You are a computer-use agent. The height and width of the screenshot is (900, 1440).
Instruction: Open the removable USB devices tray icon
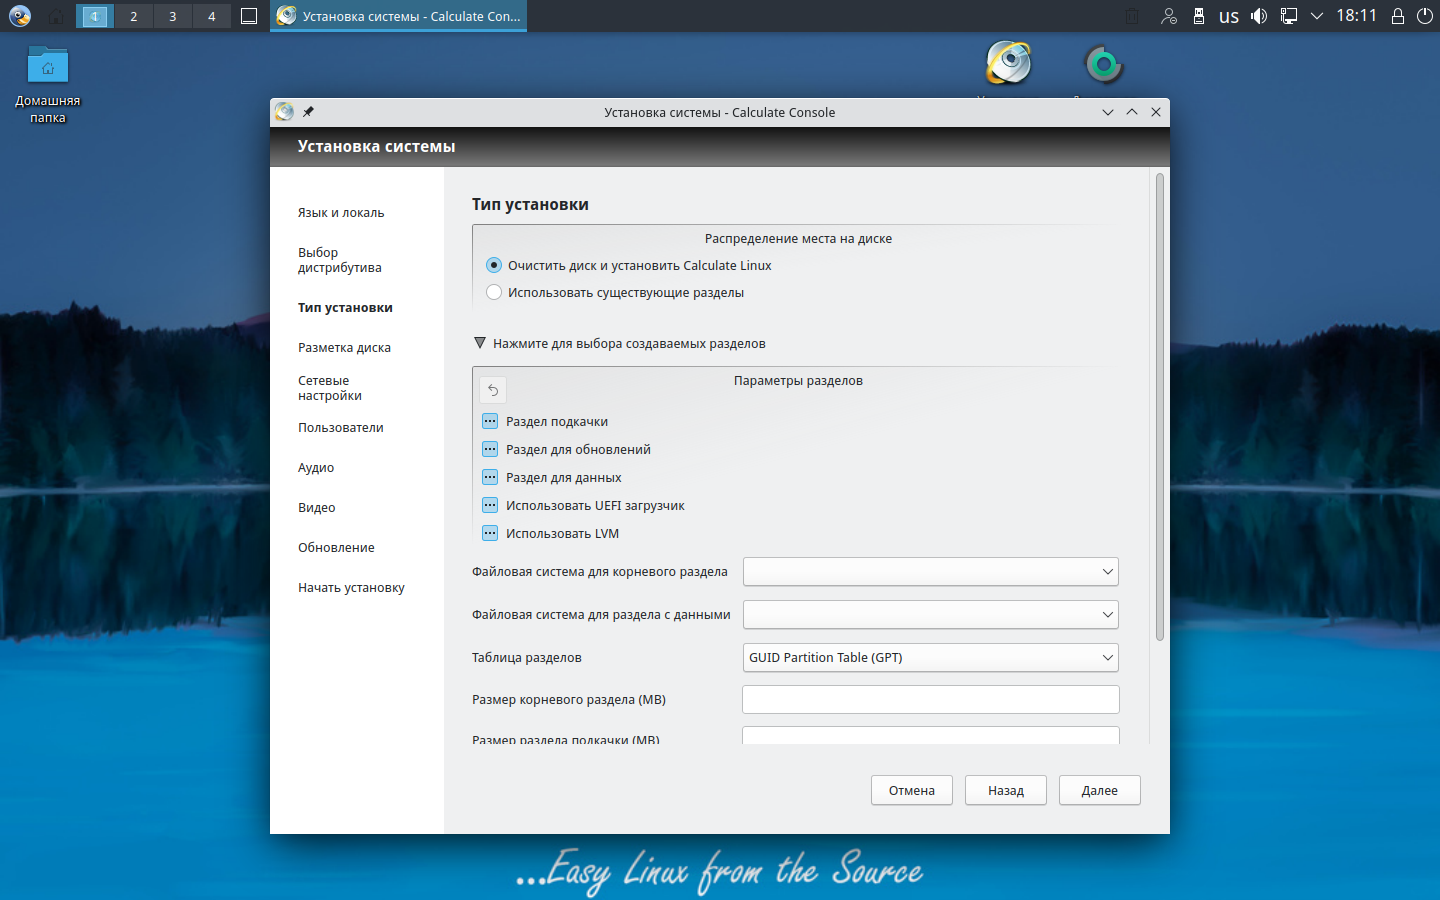pyautogui.click(x=1198, y=16)
